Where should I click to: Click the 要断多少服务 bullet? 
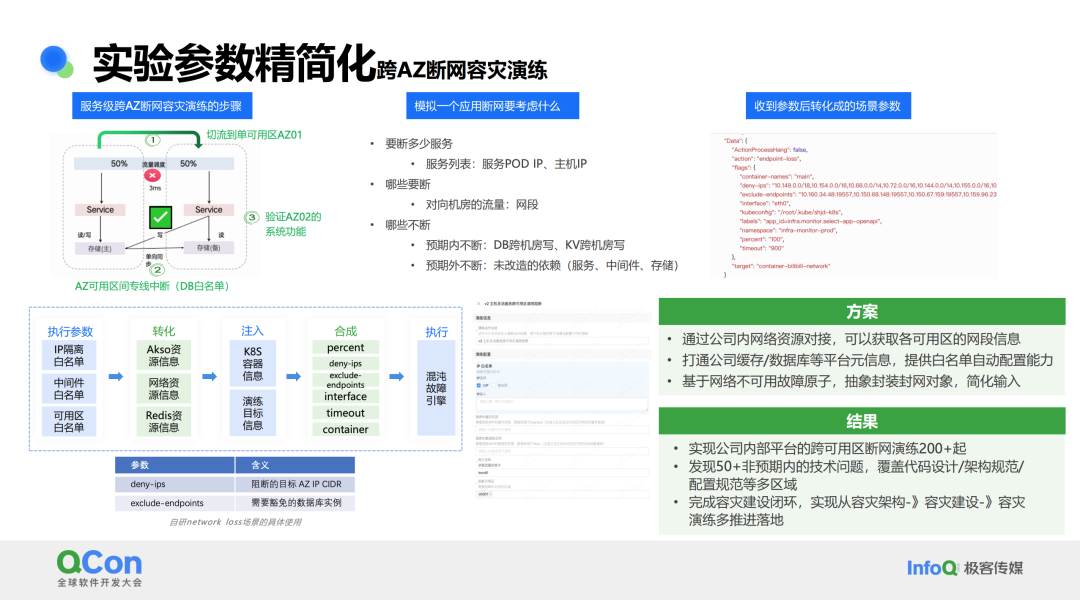(x=419, y=143)
